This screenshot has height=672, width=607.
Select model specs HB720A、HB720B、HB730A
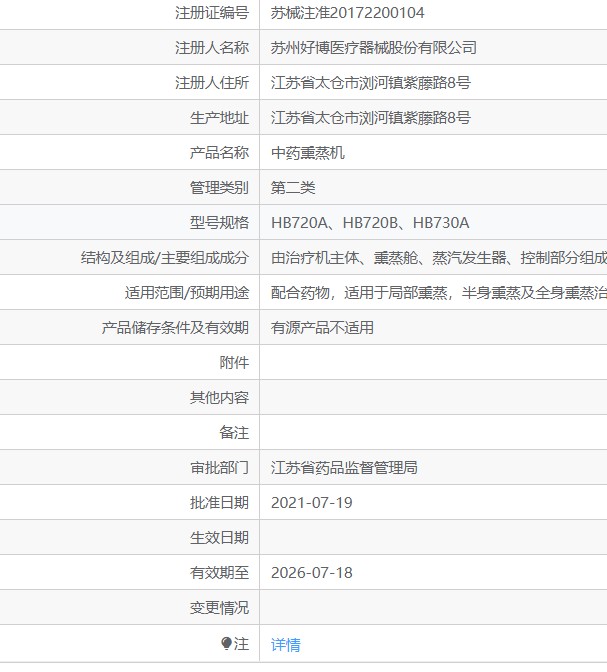370,223
